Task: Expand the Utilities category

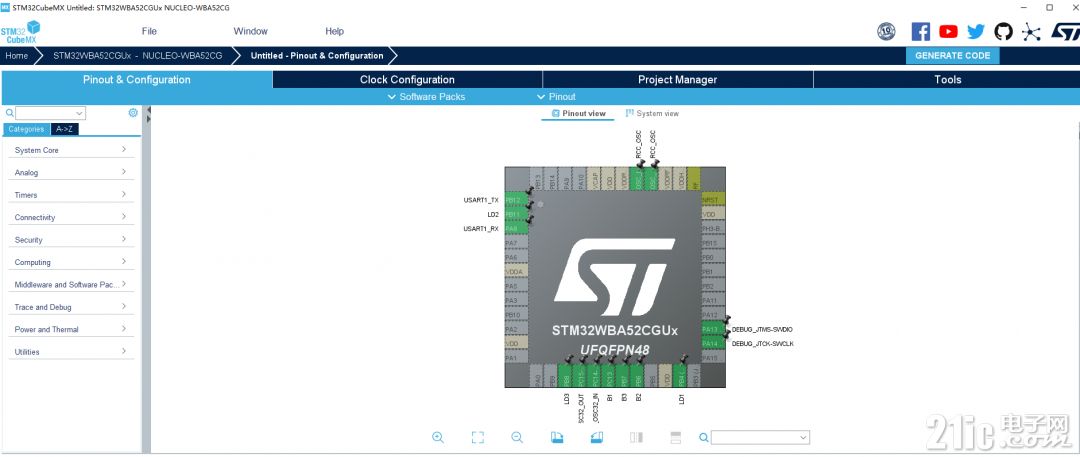Action: point(70,352)
